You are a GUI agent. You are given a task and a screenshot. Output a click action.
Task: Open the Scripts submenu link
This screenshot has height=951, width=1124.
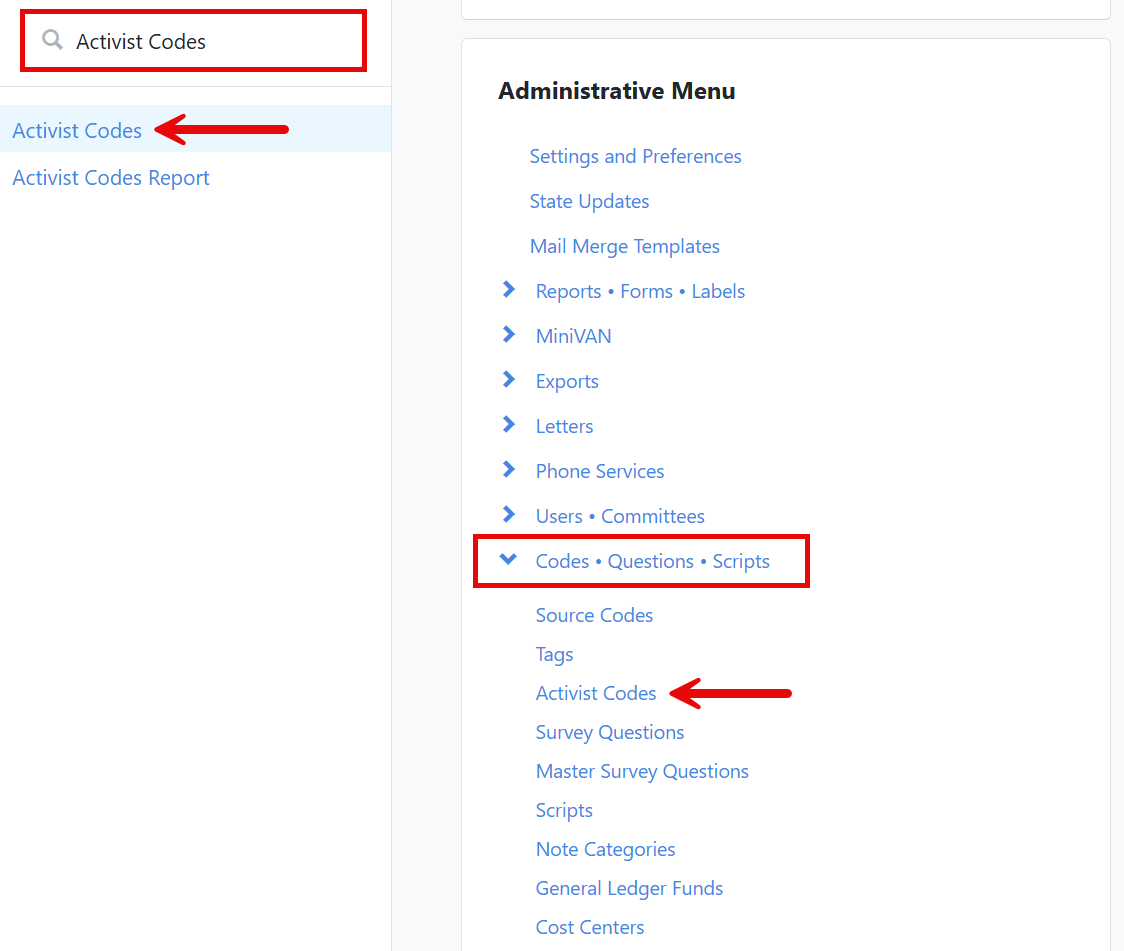564,811
